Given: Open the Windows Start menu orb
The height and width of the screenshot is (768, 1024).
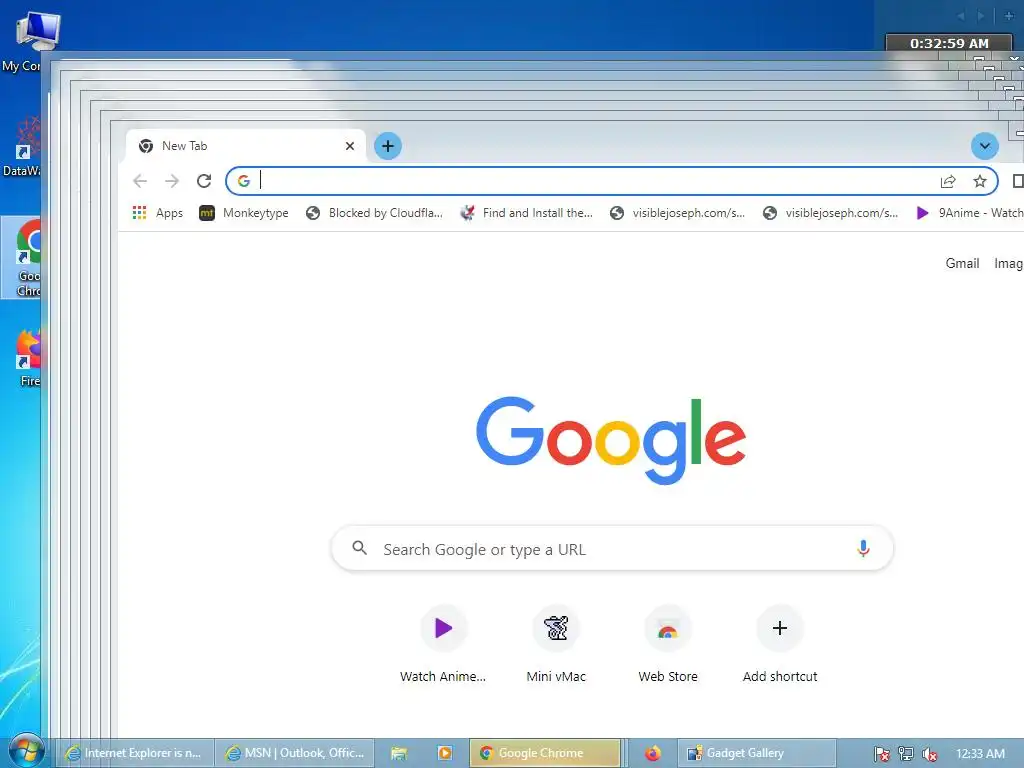Looking at the screenshot, I should coord(26,751).
